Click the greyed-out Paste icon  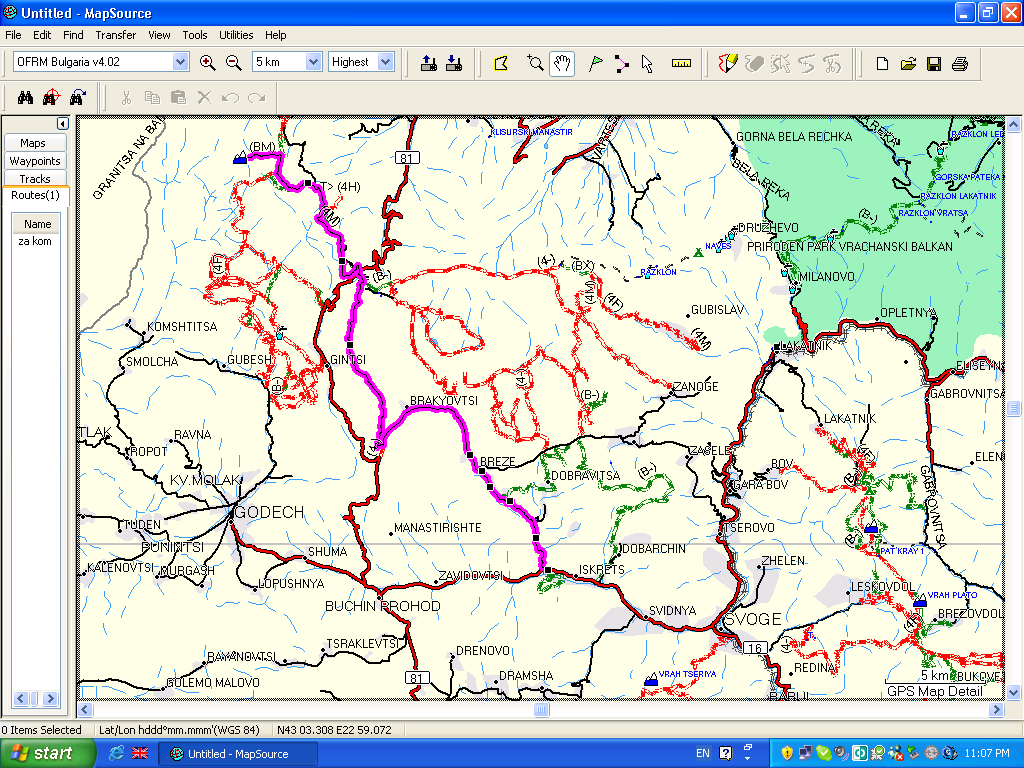tap(178, 97)
